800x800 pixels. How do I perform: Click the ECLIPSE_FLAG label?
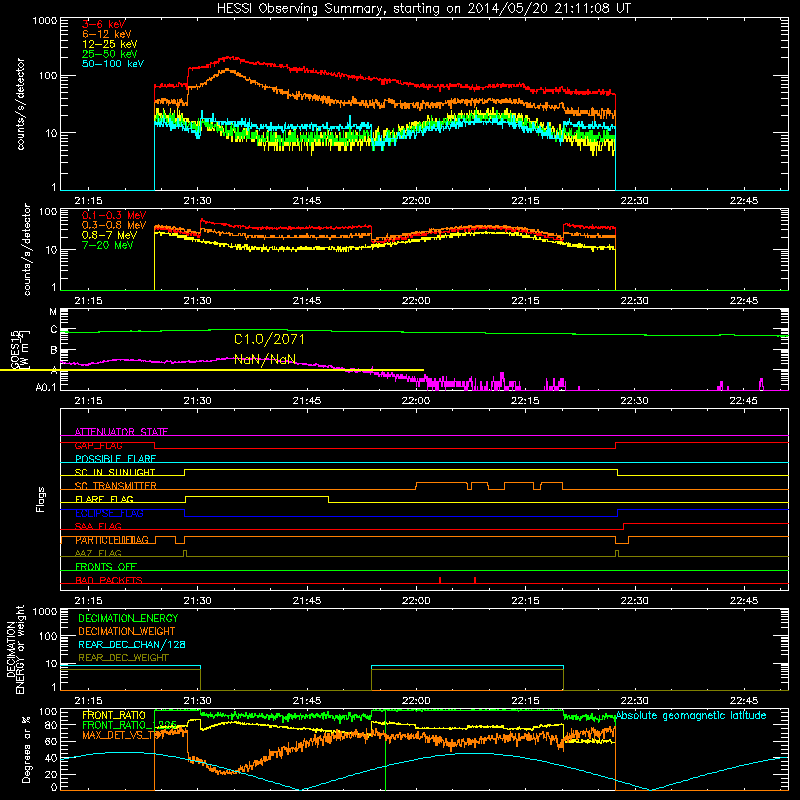click(109, 513)
